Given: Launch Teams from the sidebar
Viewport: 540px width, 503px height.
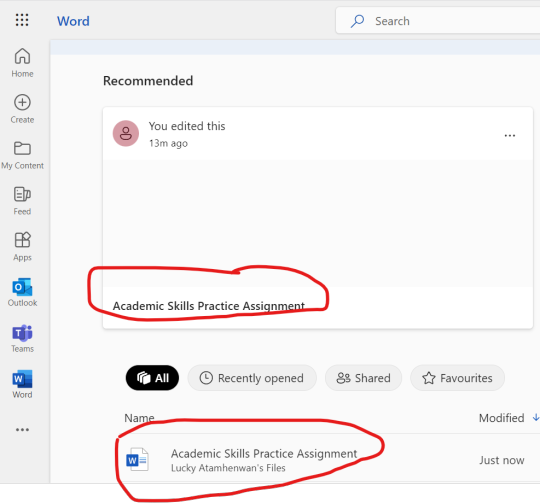Looking at the screenshot, I should click(22, 338).
